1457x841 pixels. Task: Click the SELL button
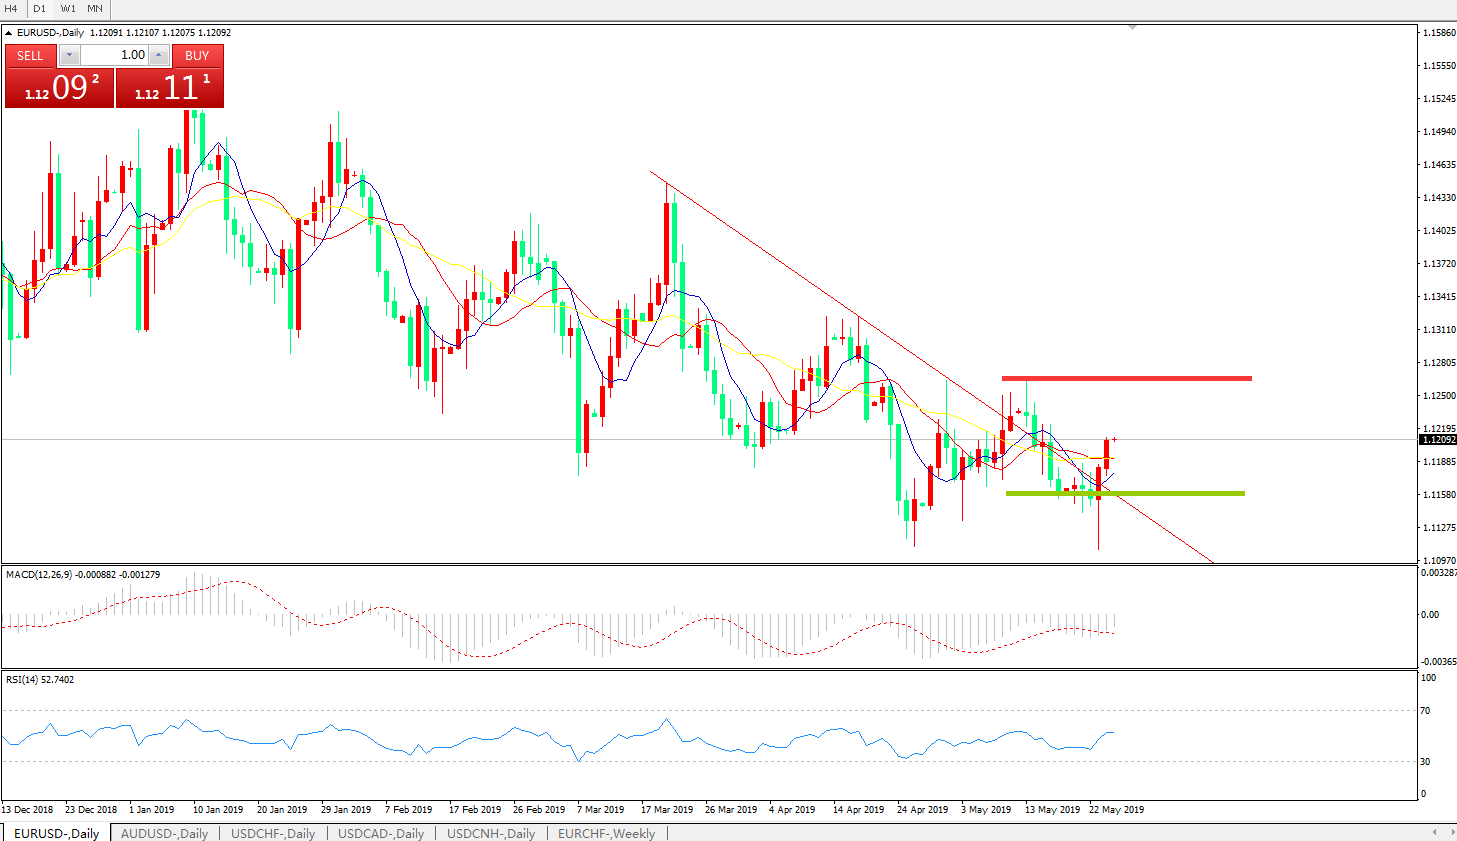point(30,55)
